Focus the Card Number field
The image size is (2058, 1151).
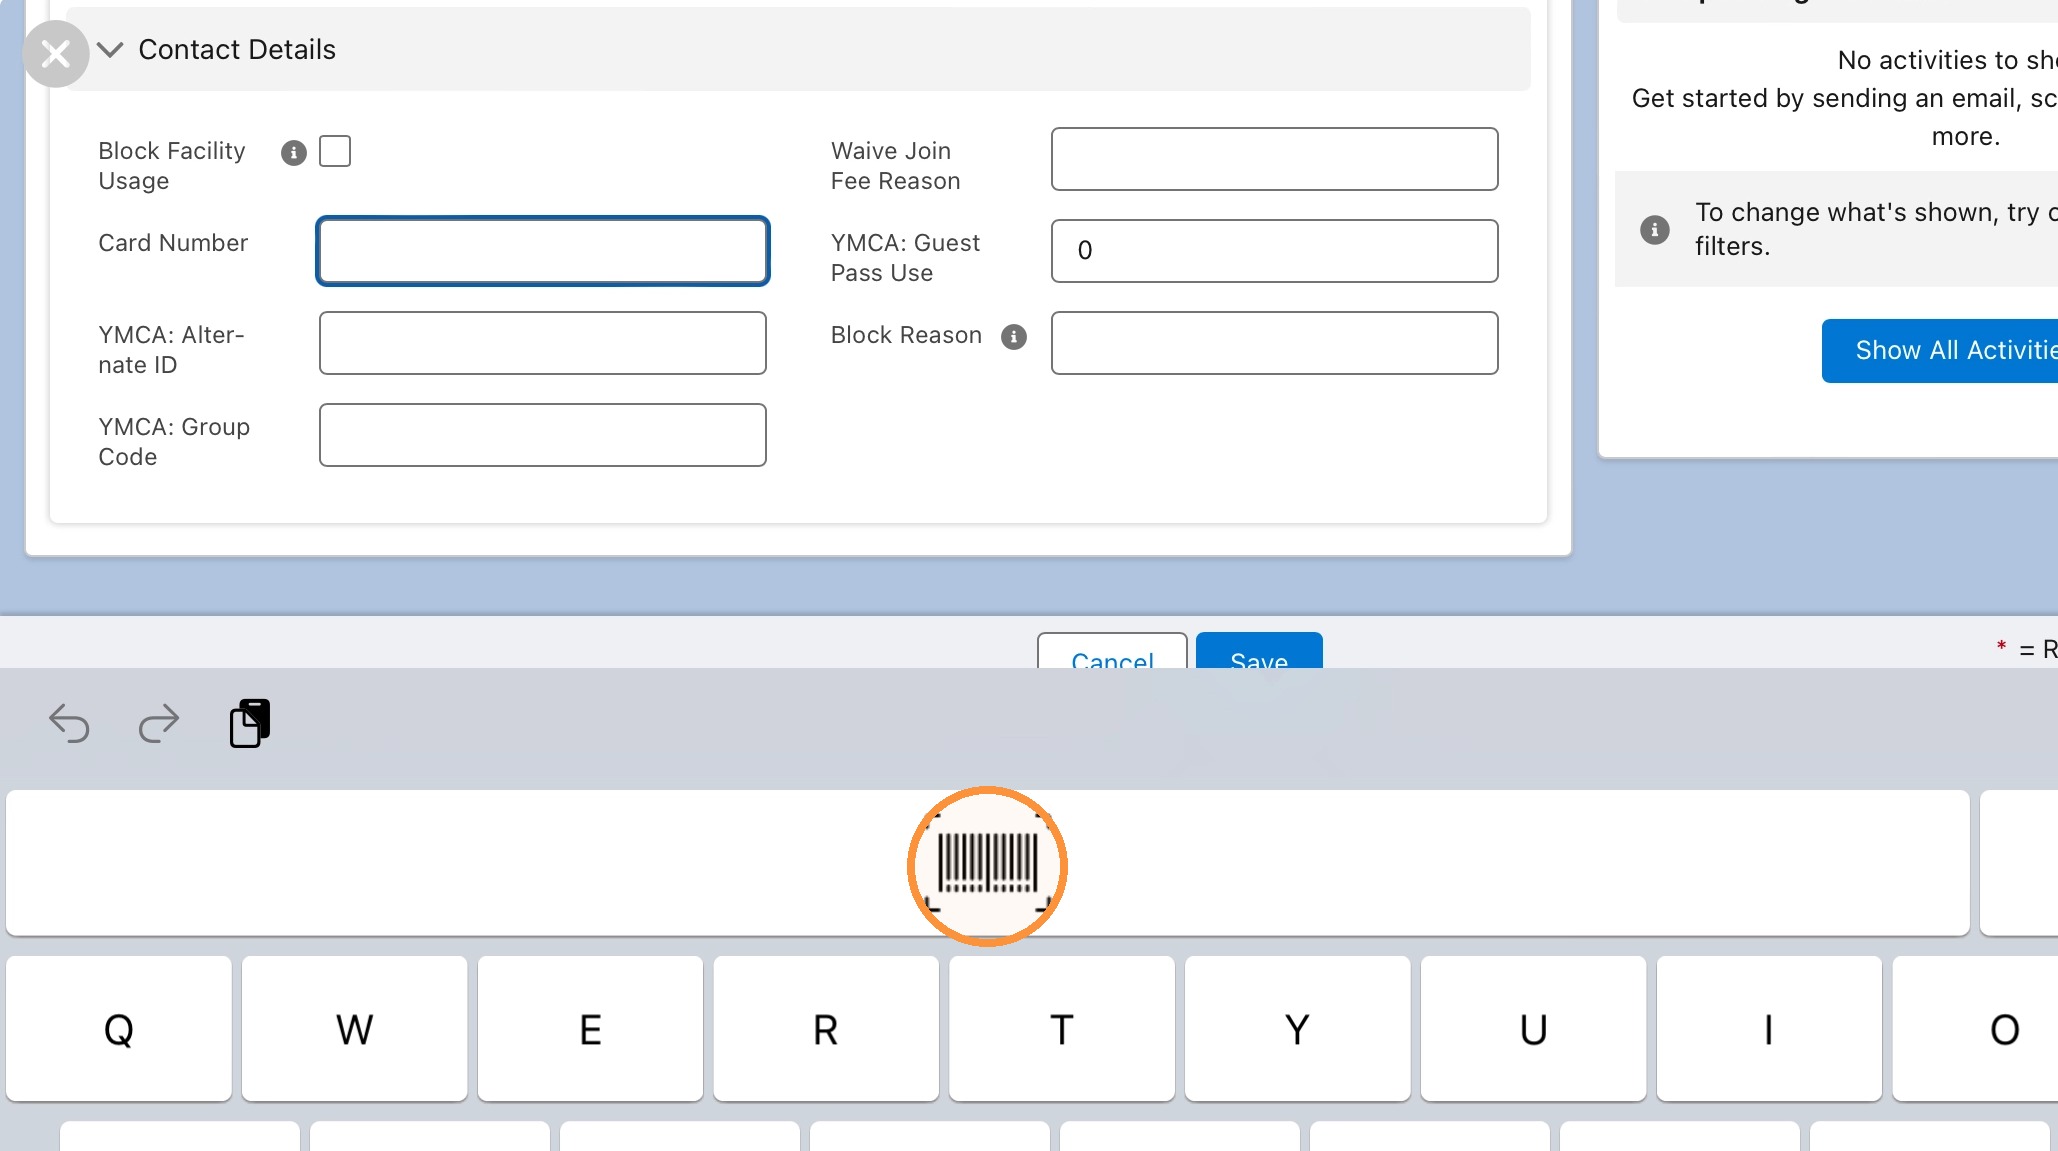[543, 251]
